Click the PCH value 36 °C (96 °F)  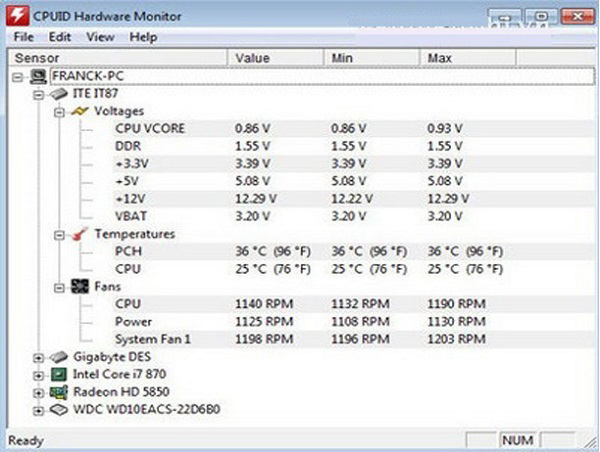(272, 251)
